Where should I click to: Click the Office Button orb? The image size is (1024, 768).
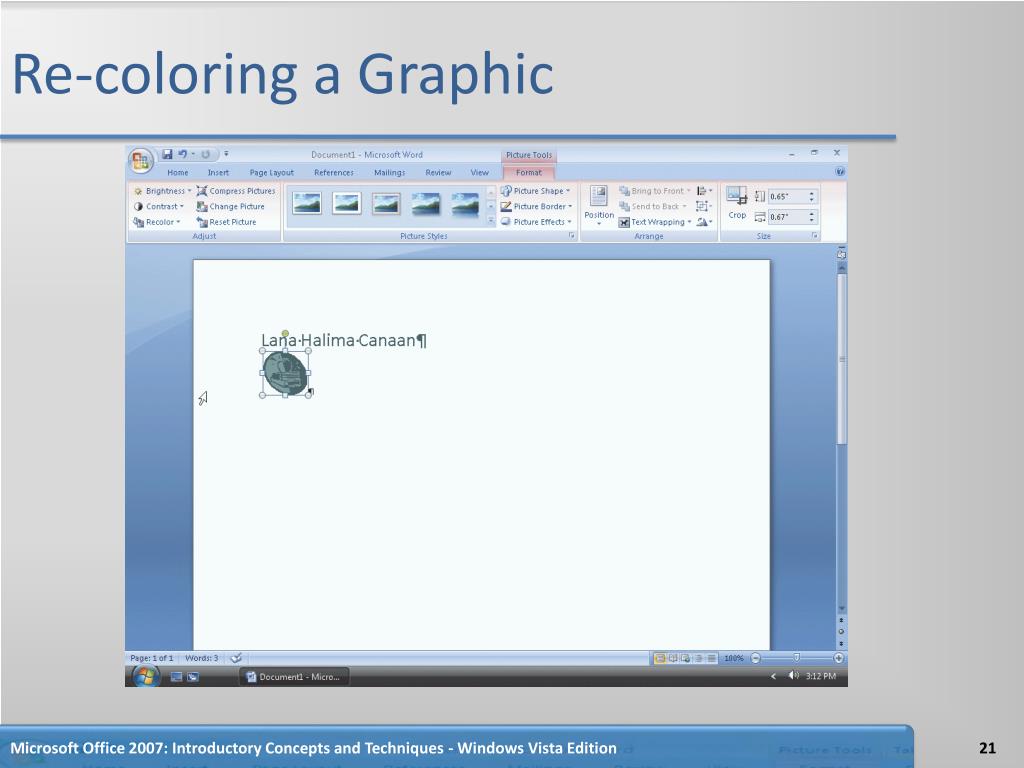pyautogui.click(x=140, y=161)
